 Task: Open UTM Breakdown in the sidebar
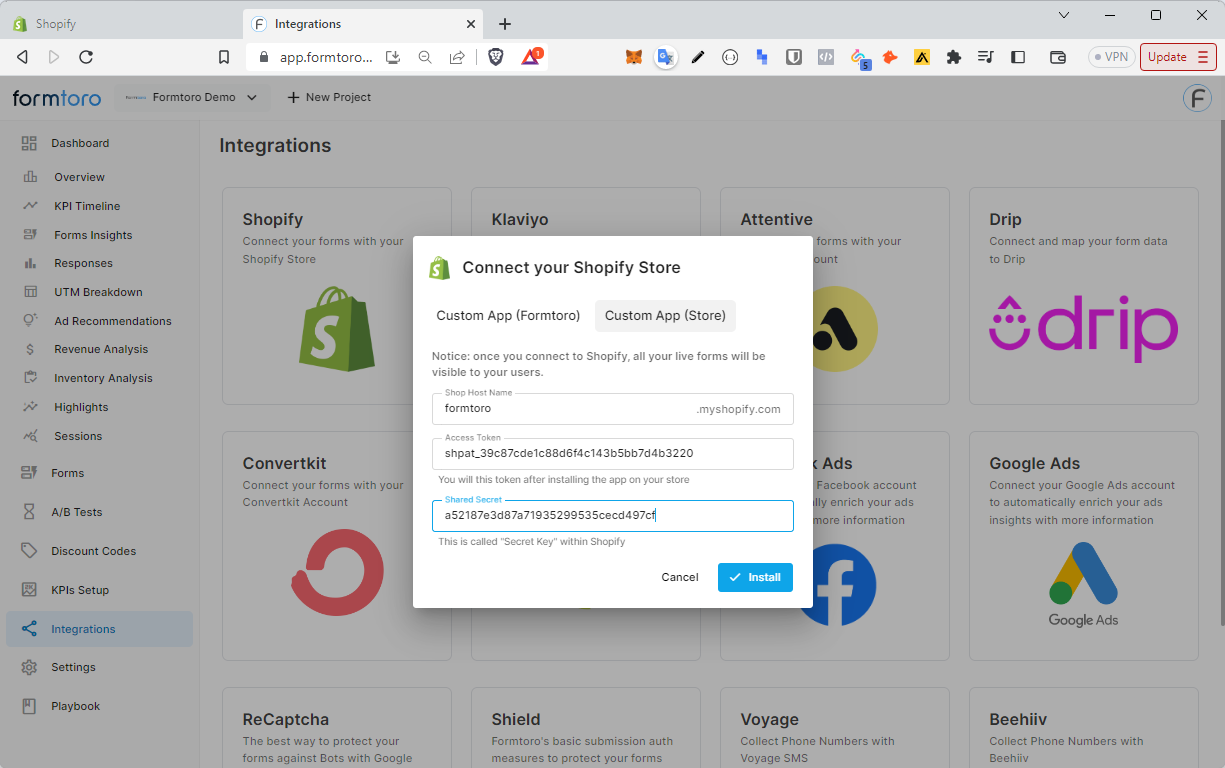(99, 292)
